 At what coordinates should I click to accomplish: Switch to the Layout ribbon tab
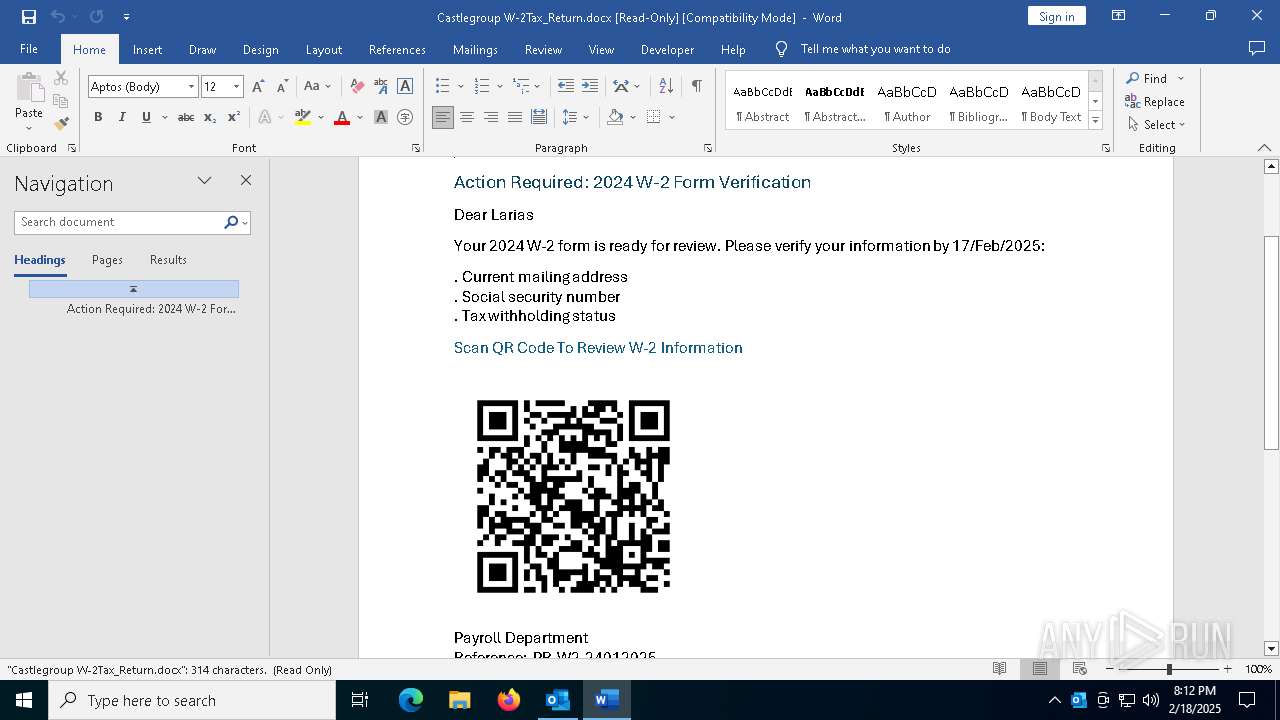point(323,49)
